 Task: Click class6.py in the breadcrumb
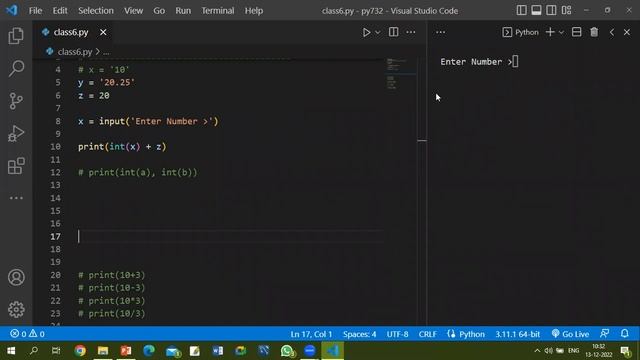coord(75,52)
